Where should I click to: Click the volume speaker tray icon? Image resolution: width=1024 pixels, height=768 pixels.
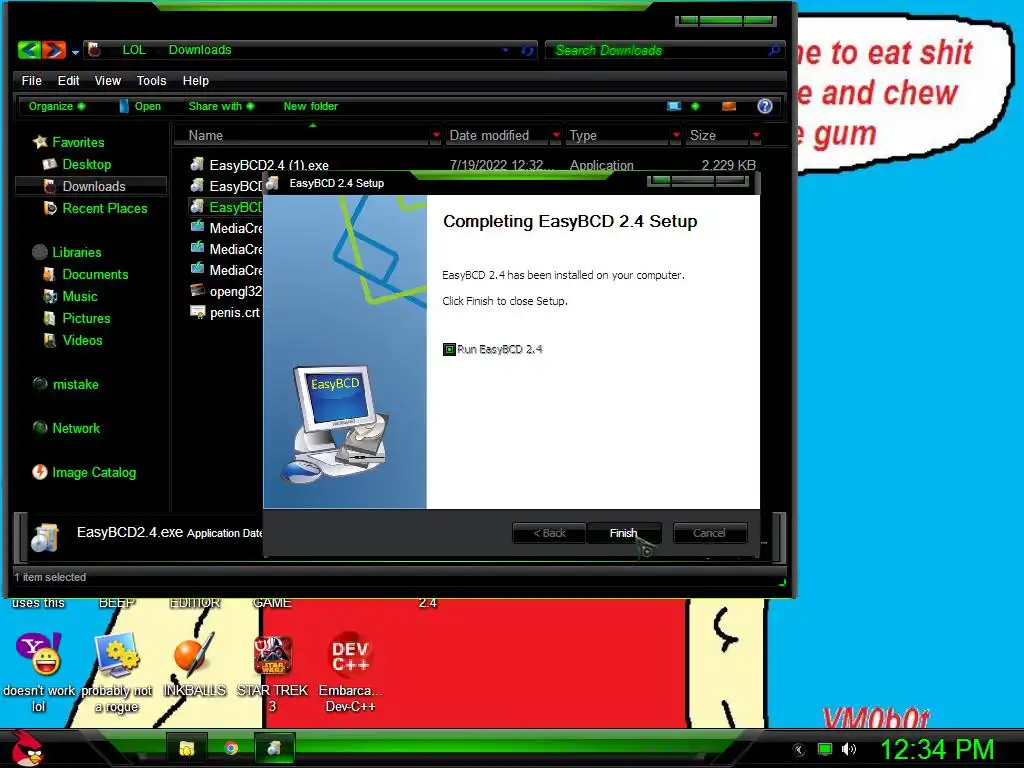[x=848, y=749]
